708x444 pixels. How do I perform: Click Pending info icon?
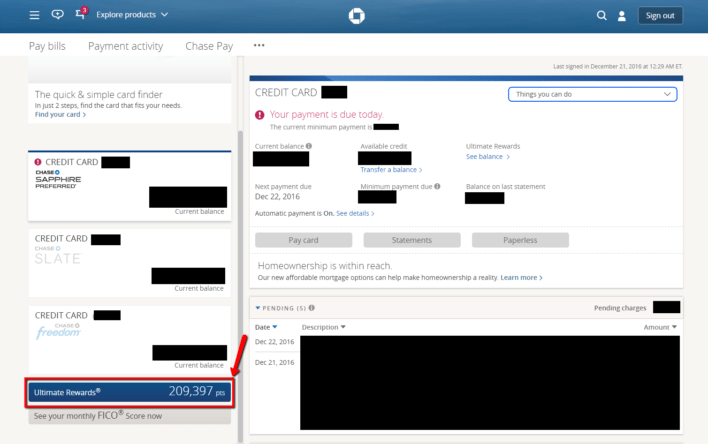[x=312, y=308]
